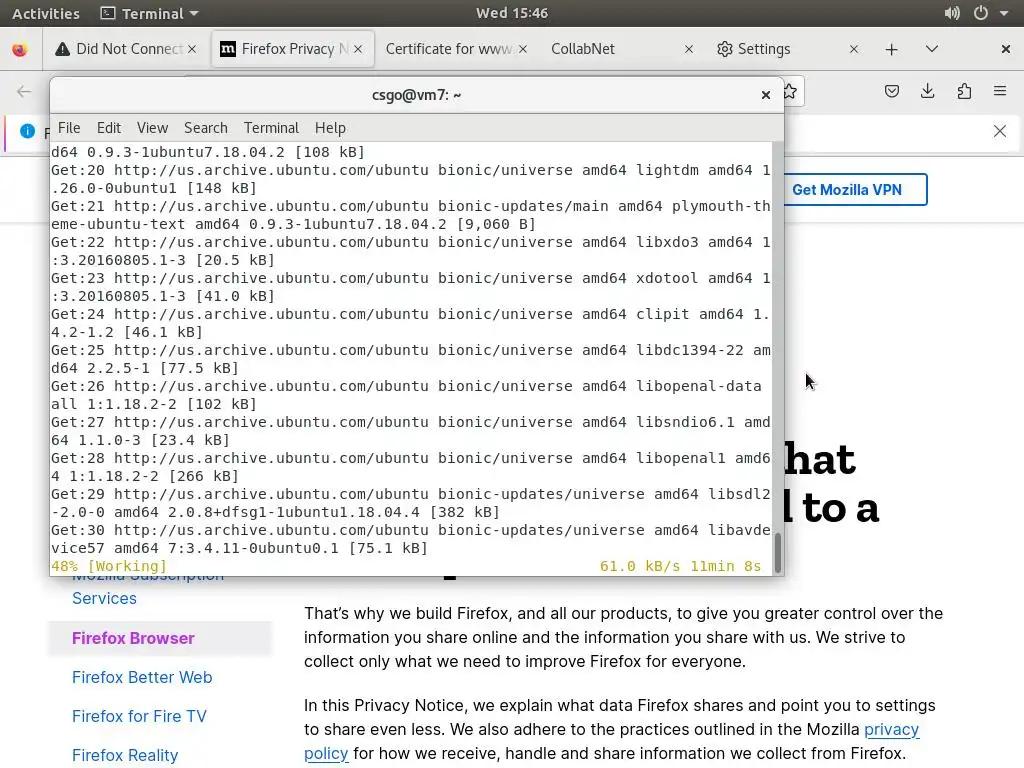Open the Firefox for Fire TV link
Image resolution: width=1024 pixels, height=768 pixels.
pyautogui.click(x=139, y=716)
